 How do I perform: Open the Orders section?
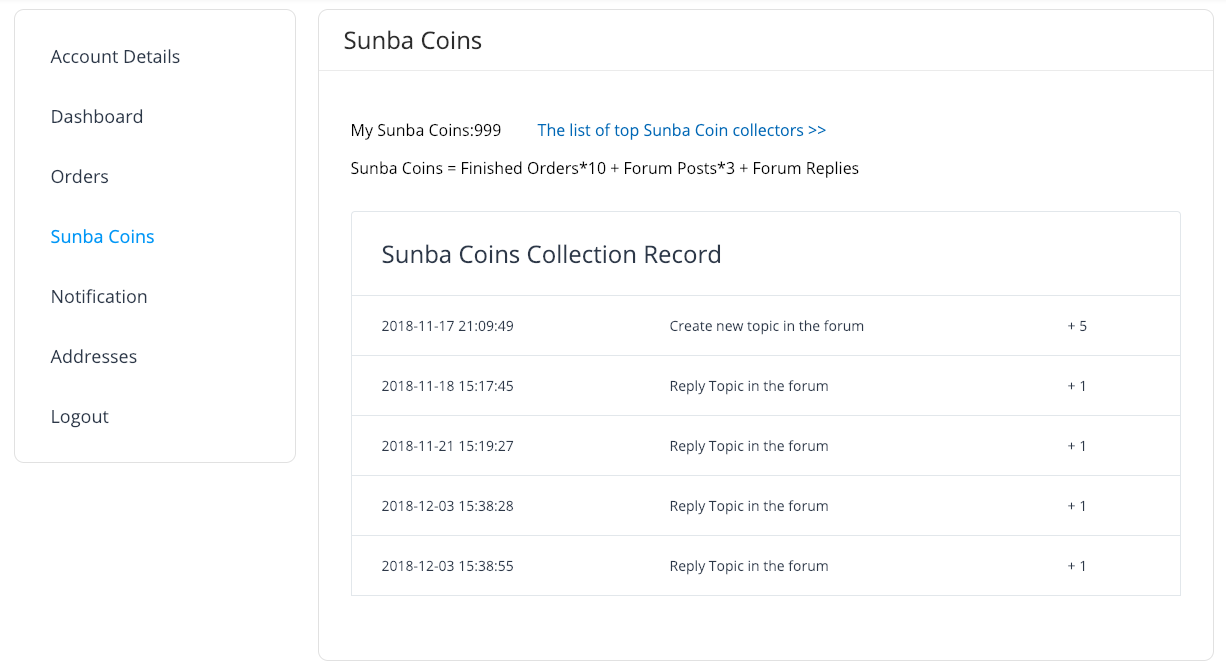coord(80,177)
